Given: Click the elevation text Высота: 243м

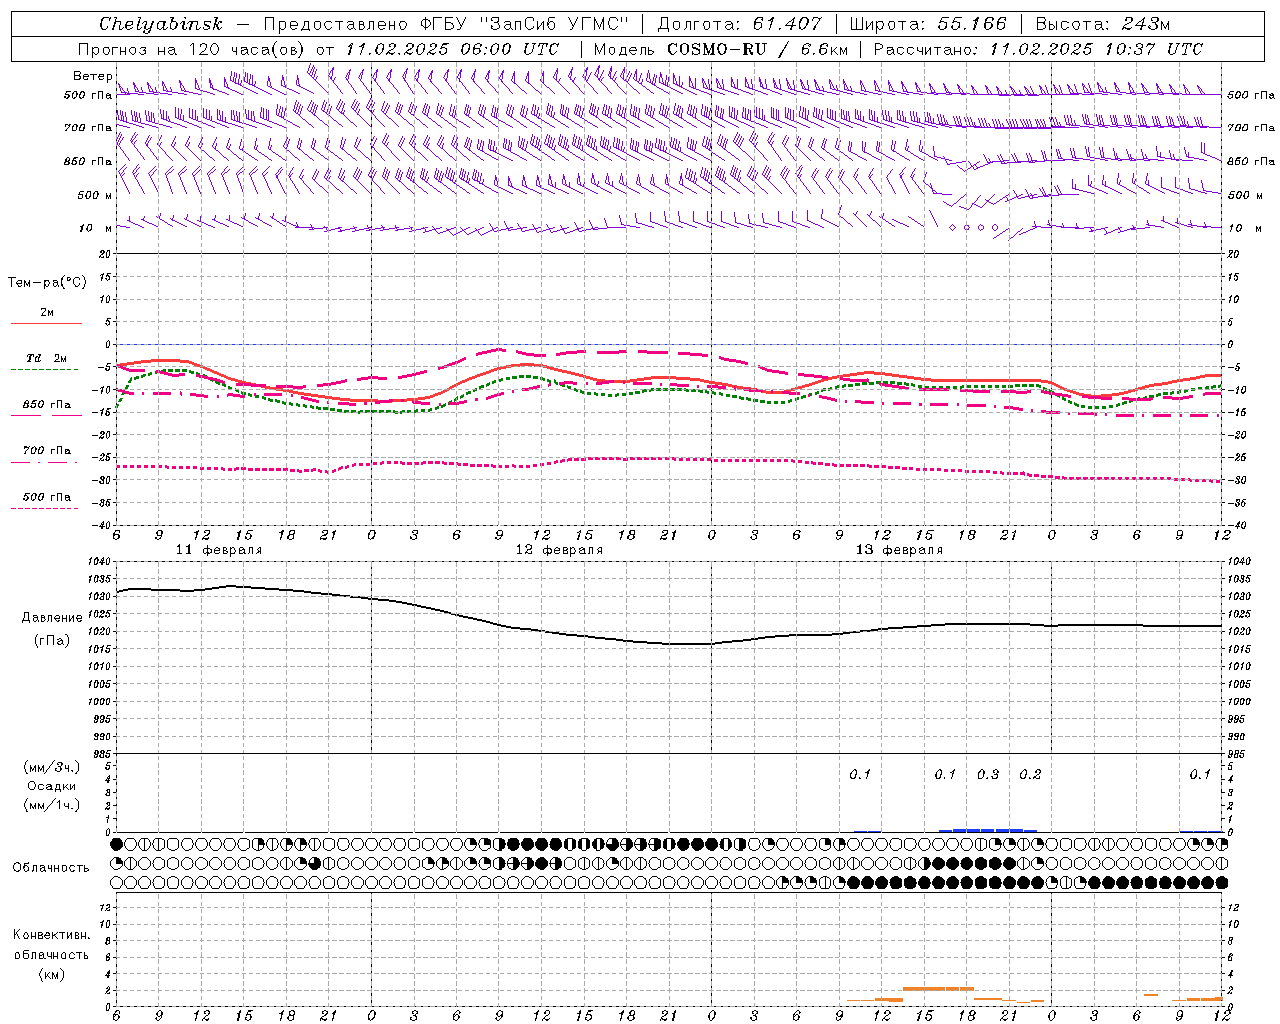Looking at the screenshot, I should [1103, 24].
